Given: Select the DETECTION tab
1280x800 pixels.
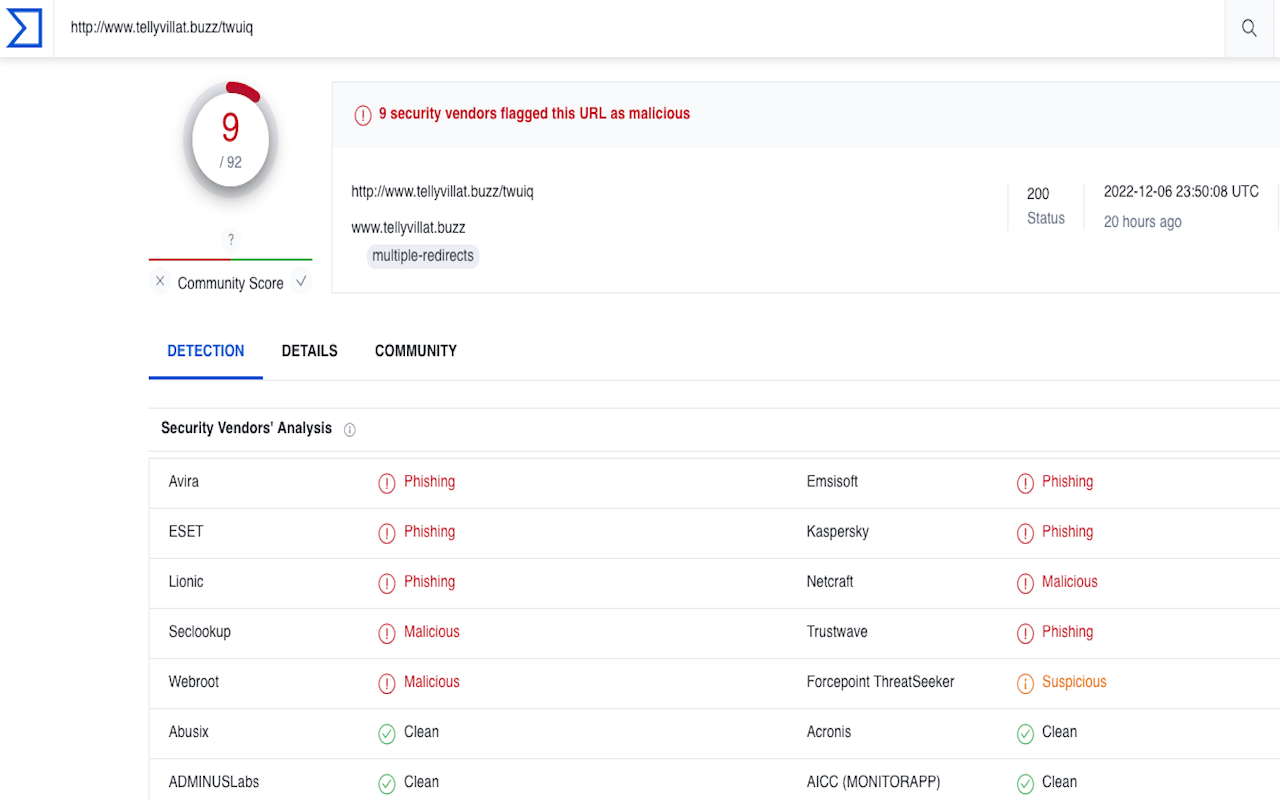Looking at the screenshot, I should pos(206,351).
